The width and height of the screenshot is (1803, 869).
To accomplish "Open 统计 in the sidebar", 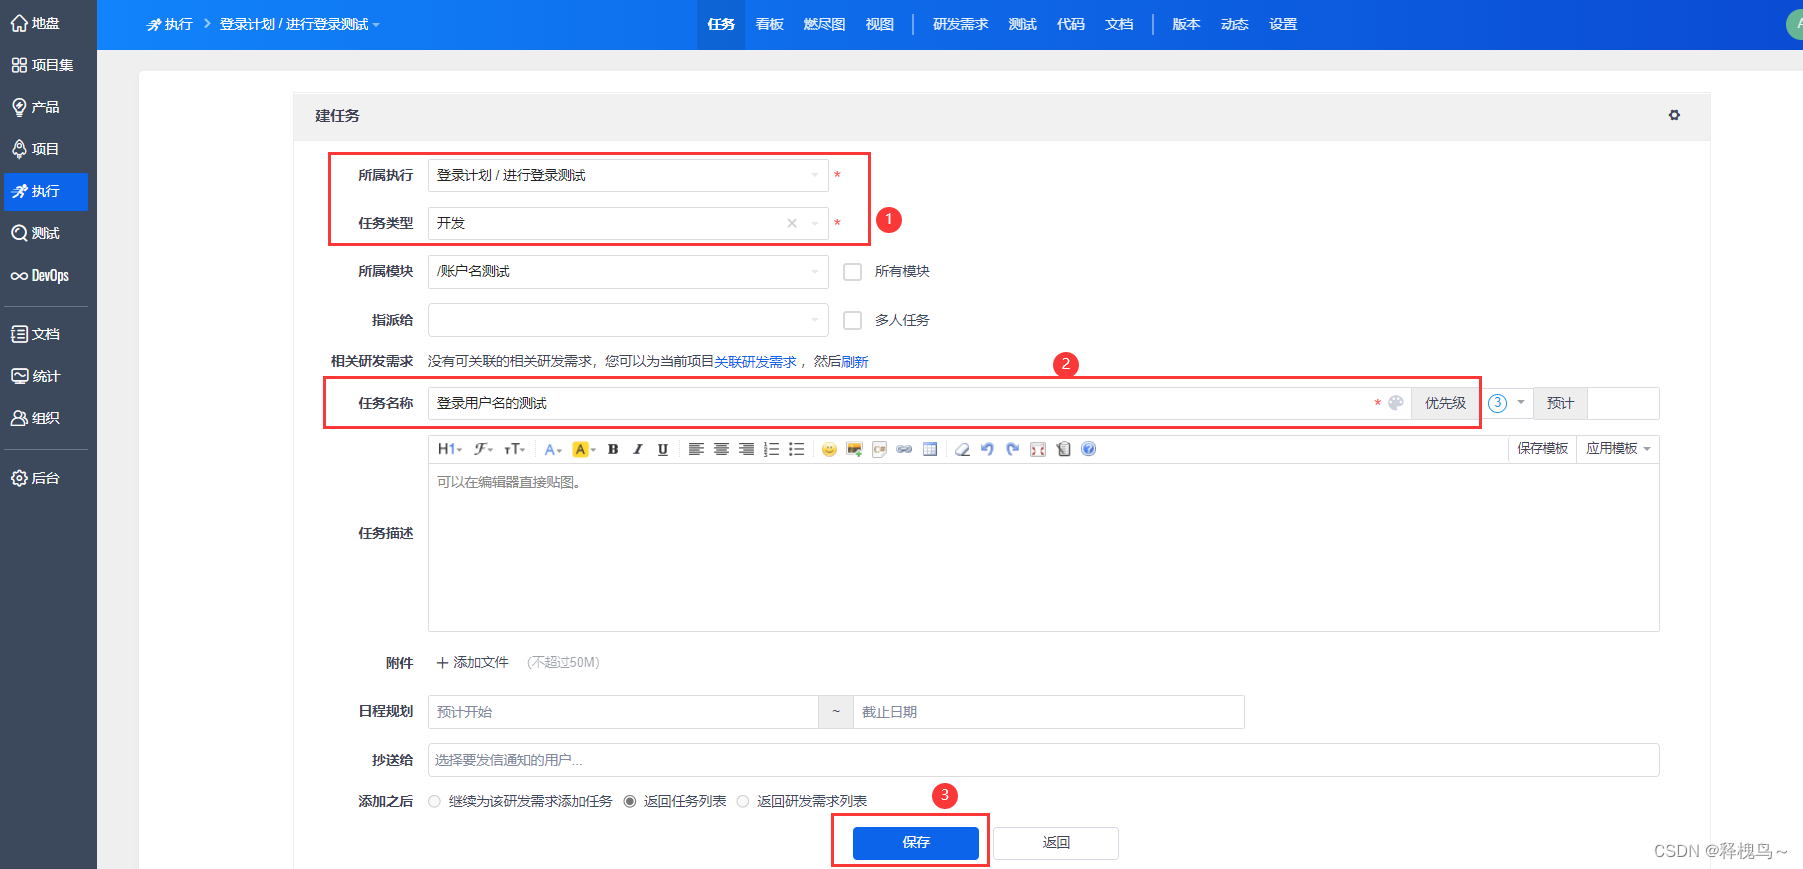I will click(x=46, y=376).
